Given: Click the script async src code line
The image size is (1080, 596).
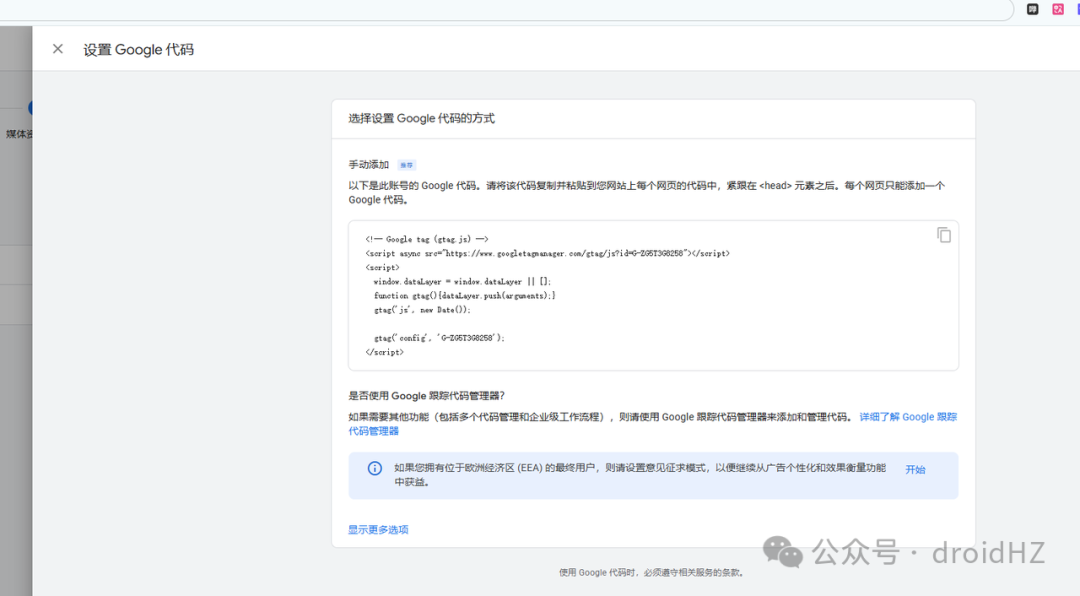Looking at the screenshot, I should click(548, 254).
